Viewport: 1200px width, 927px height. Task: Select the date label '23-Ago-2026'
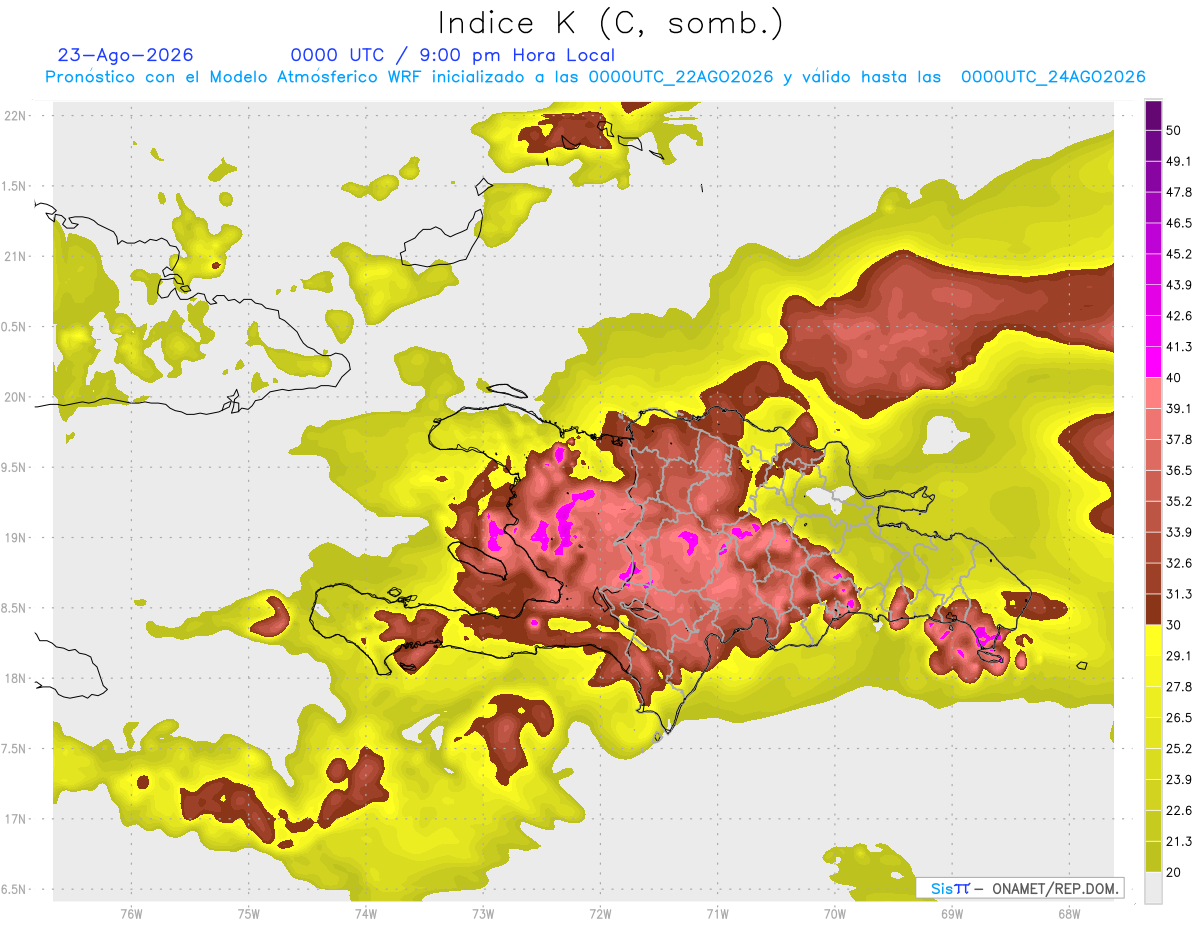coord(126,55)
